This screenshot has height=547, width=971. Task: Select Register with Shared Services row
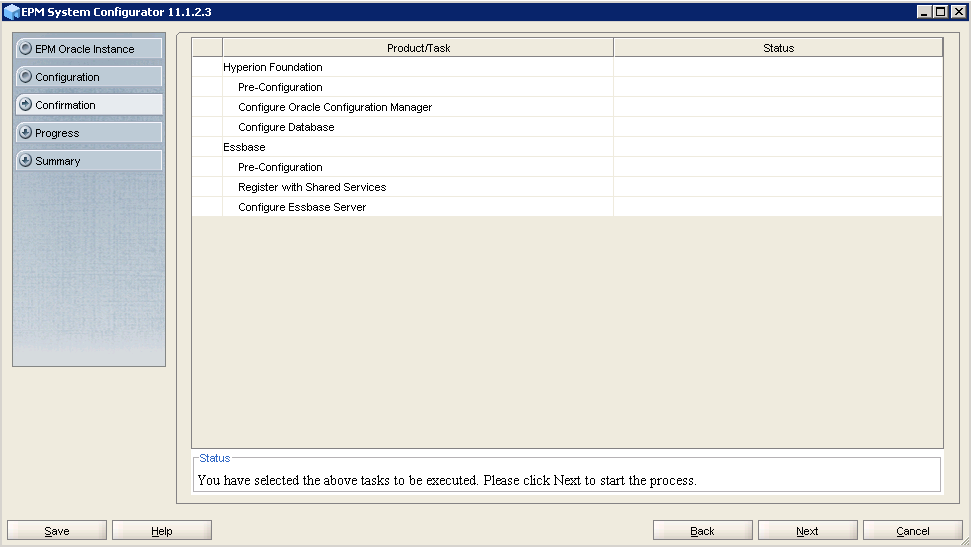coord(567,186)
